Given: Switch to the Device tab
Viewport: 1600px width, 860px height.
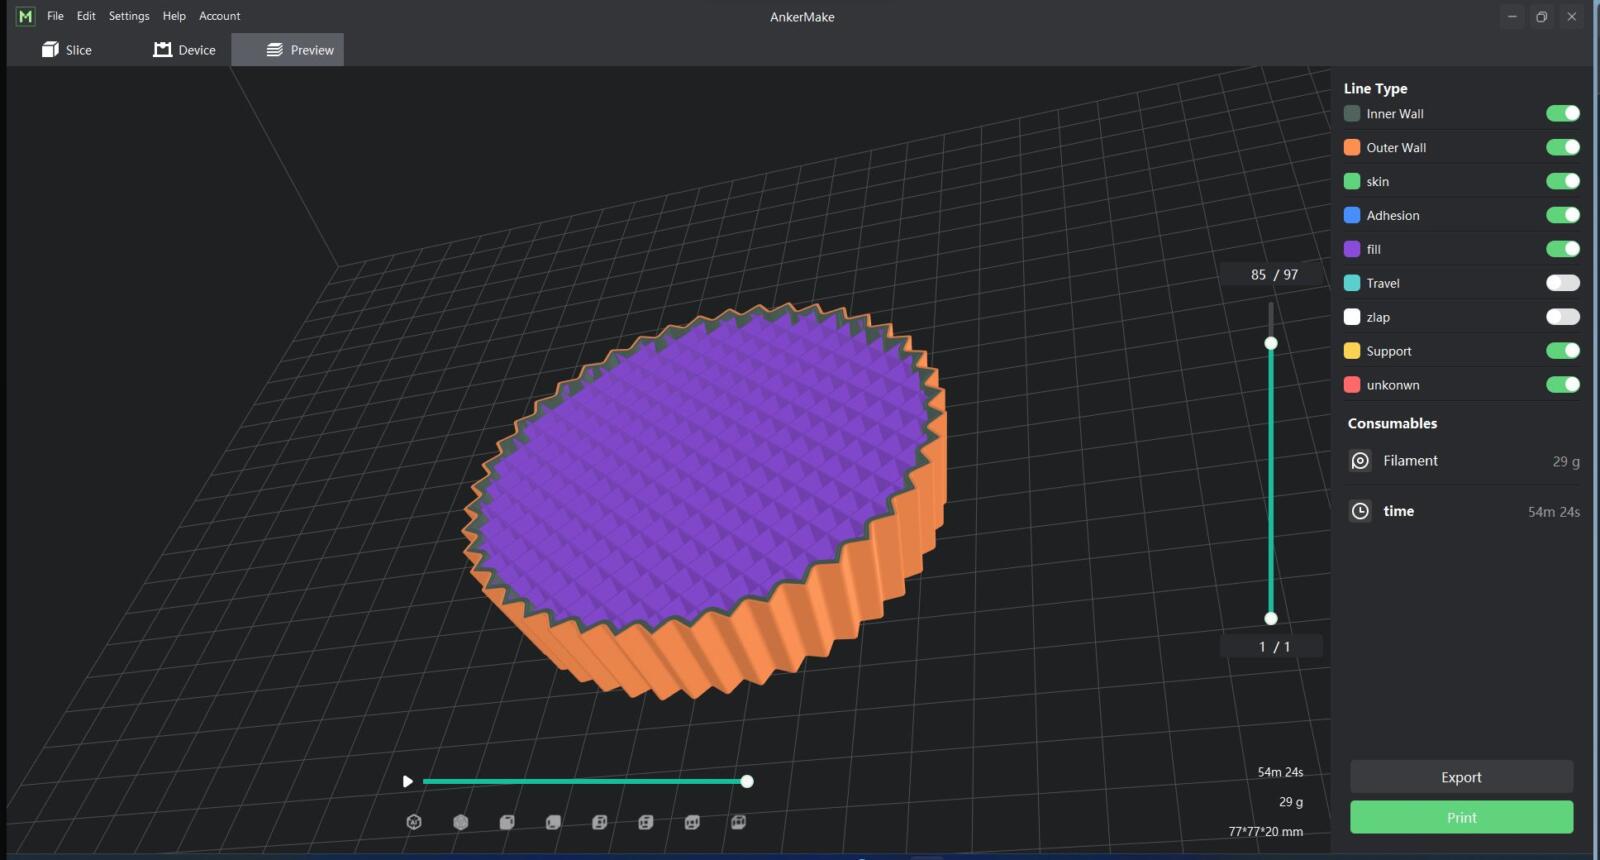Looking at the screenshot, I should 184,50.
